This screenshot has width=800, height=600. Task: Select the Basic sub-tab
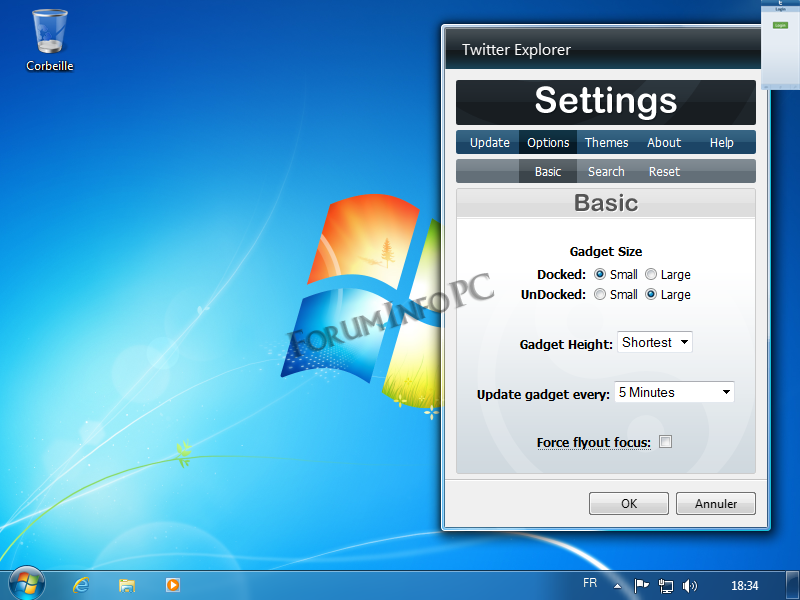pos(548,171)
